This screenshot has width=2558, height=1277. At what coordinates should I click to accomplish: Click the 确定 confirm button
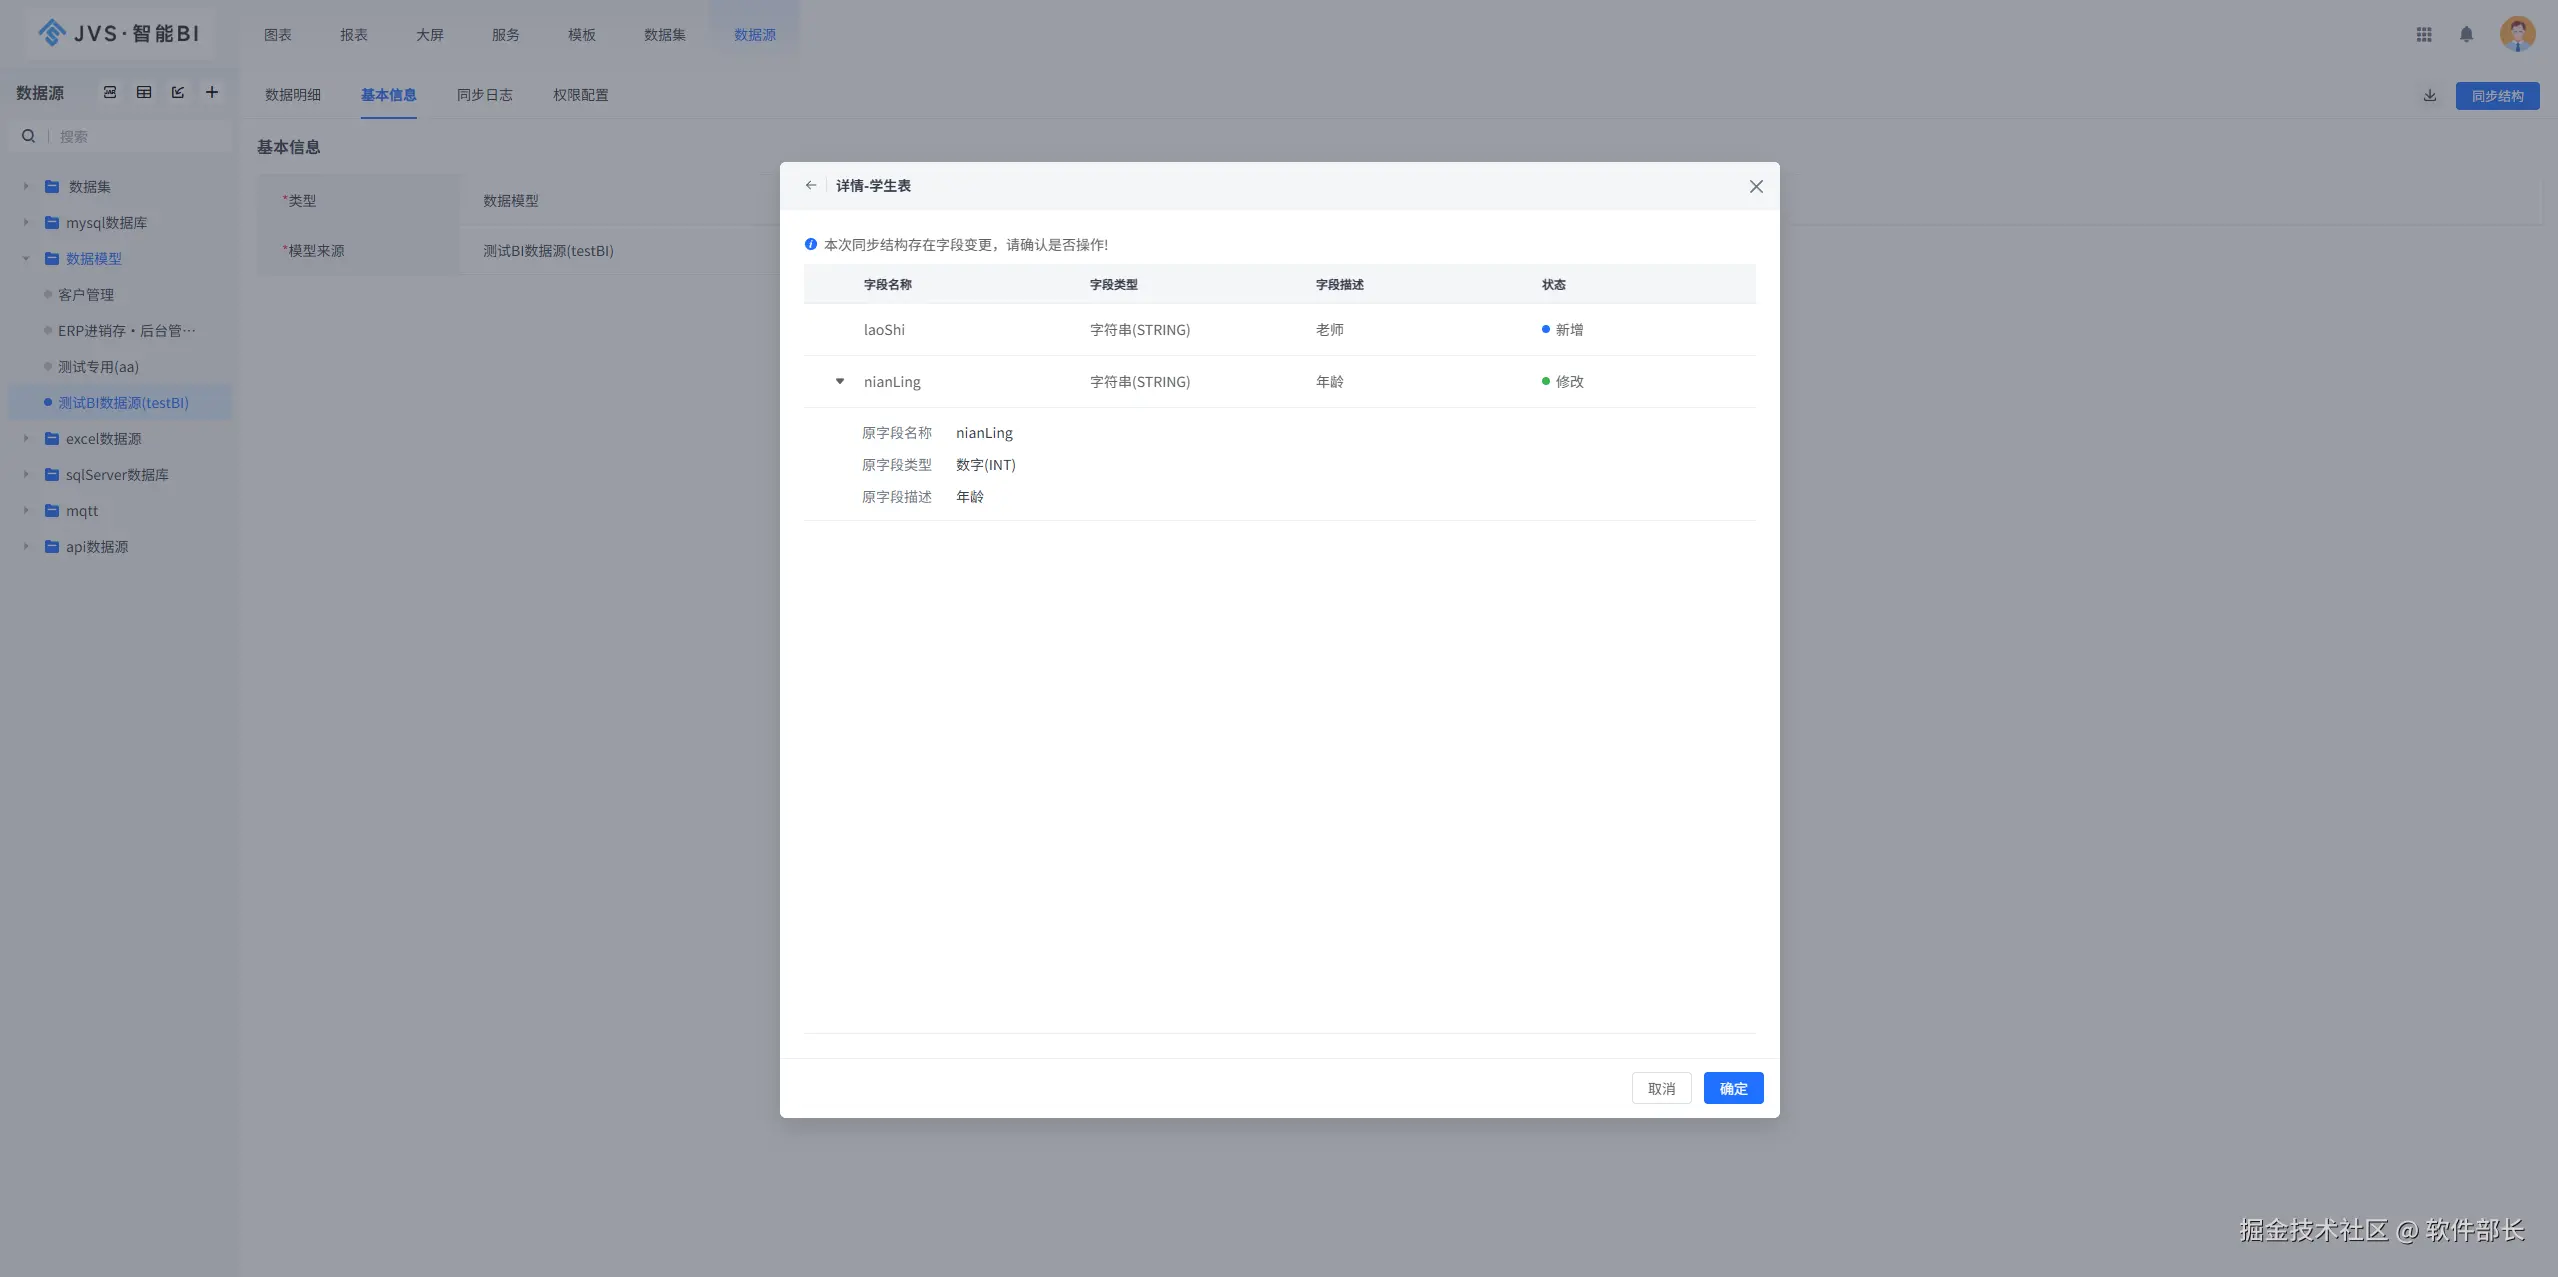pyautogui.click(x=1733, y=1088)
